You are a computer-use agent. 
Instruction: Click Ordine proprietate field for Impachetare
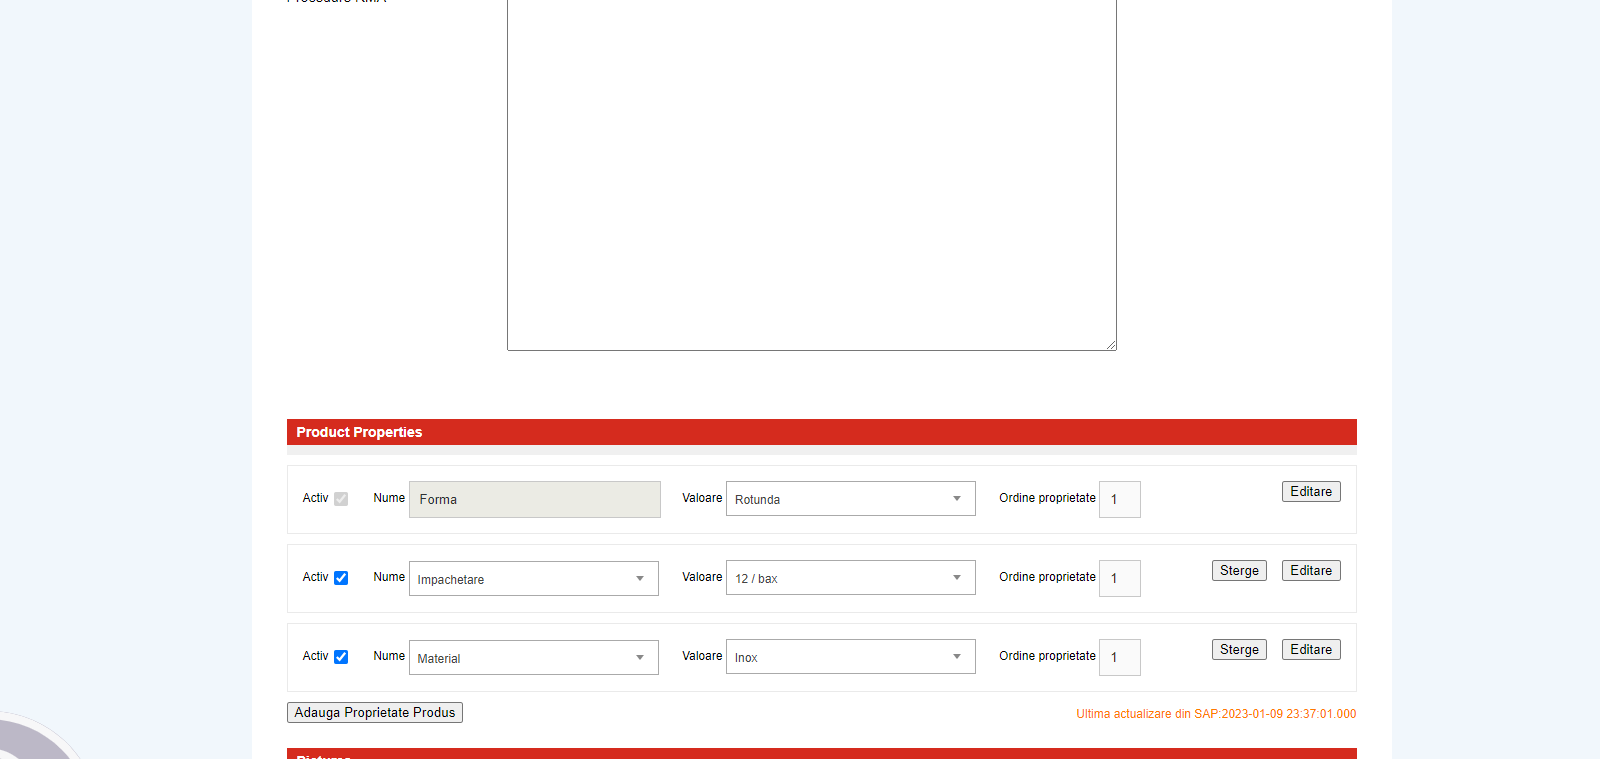[1119, 579]
